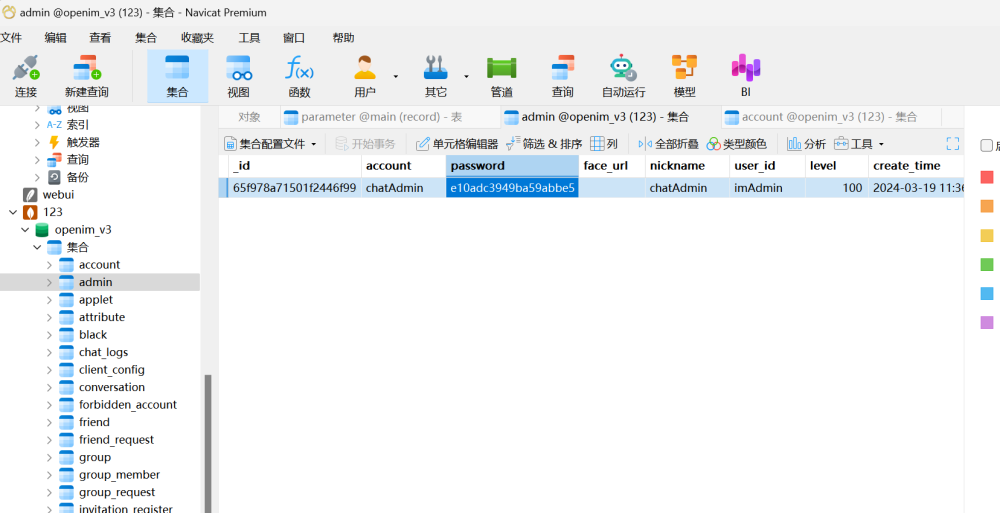Click the Pipeline (管道) toolbar icon
1000x513 pixels.
(501, 77)
